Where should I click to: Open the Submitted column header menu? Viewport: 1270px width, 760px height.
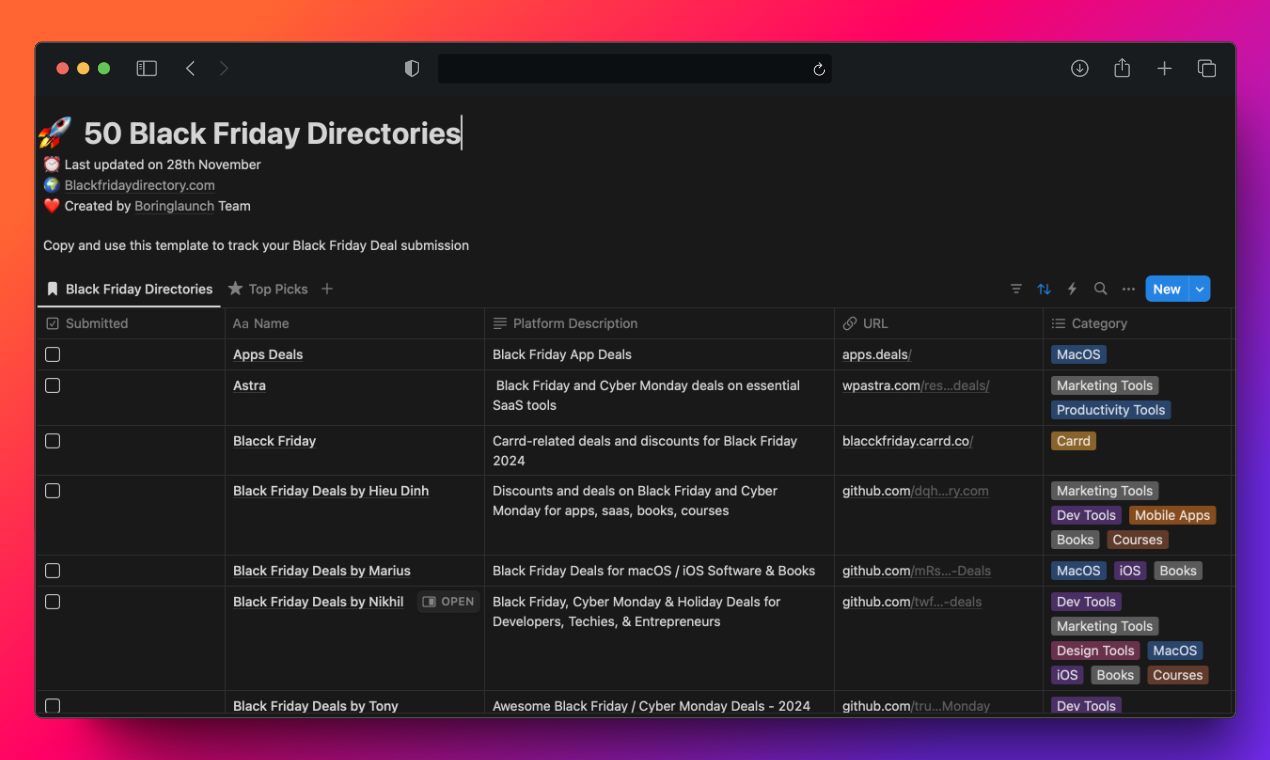click(130, 323)
